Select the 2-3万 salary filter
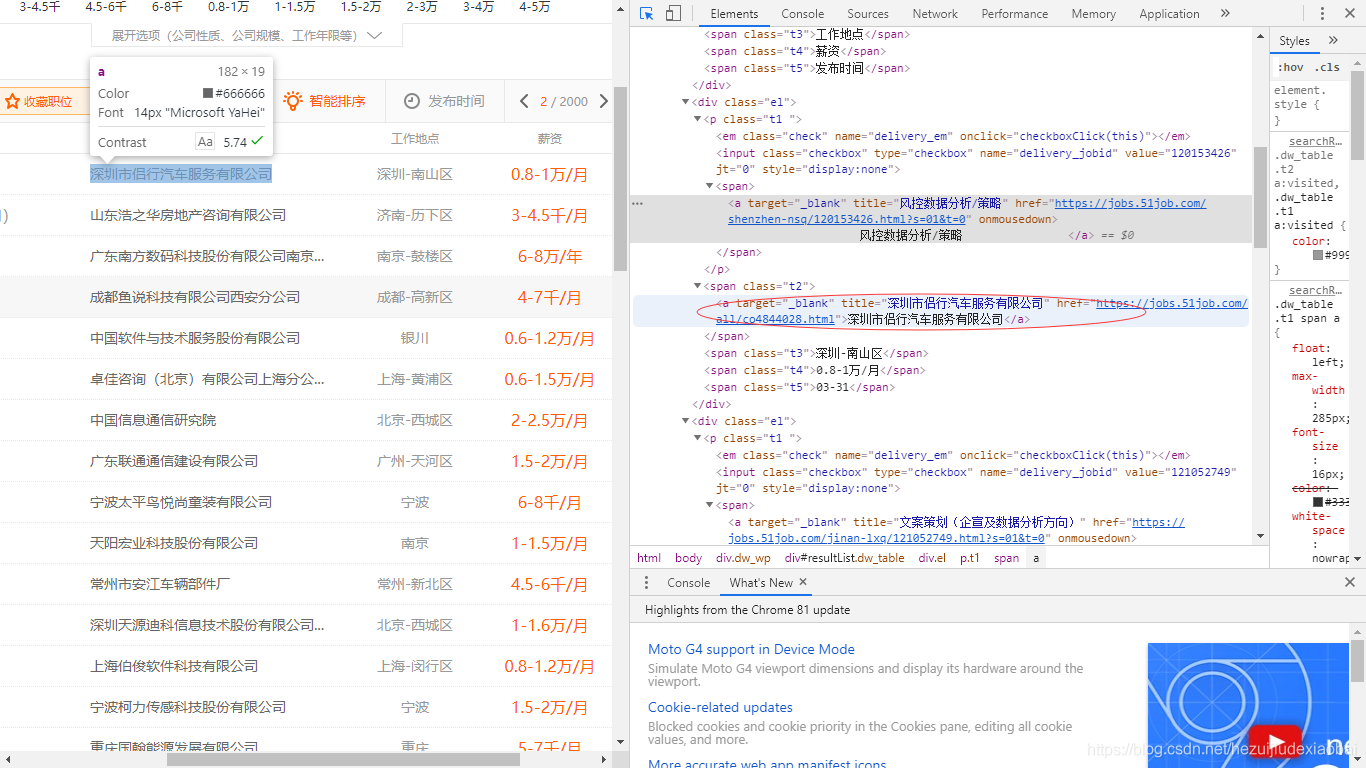The width and height of the screenshot is (1366, 768). pyautogui.click(x=421, y=7)
